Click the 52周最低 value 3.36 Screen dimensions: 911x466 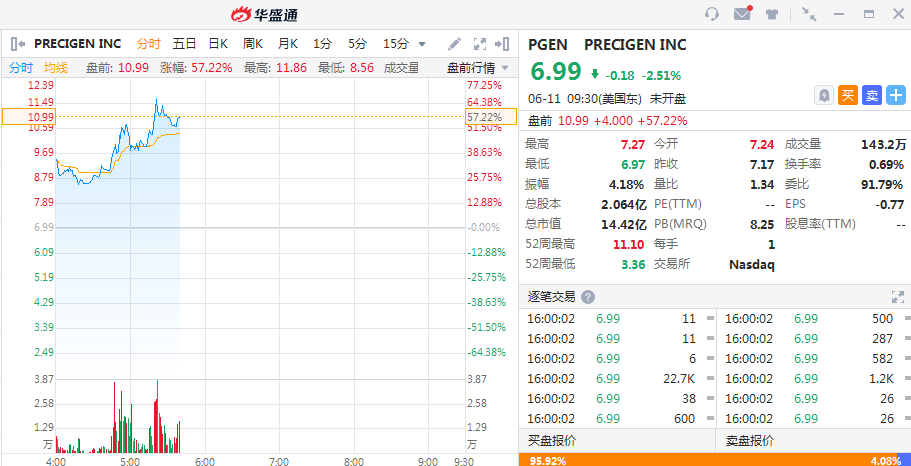pos(633,264)
